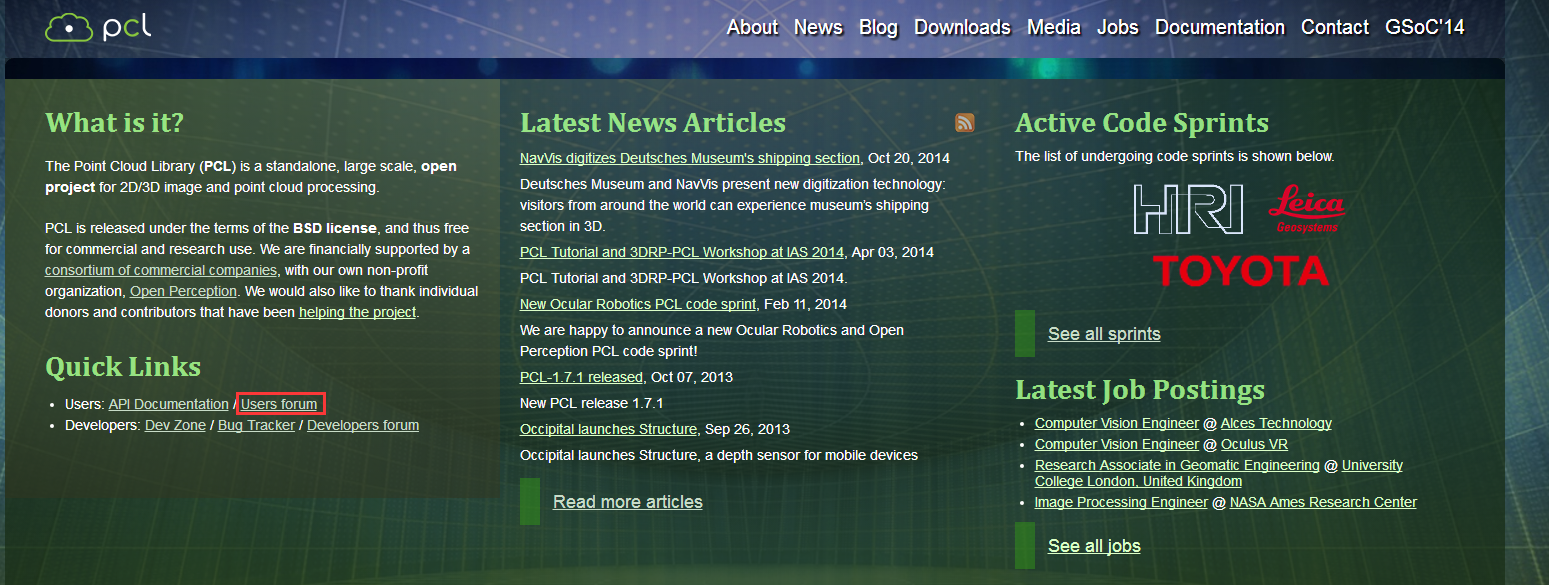Open the Developers forum link

[363, 425]
